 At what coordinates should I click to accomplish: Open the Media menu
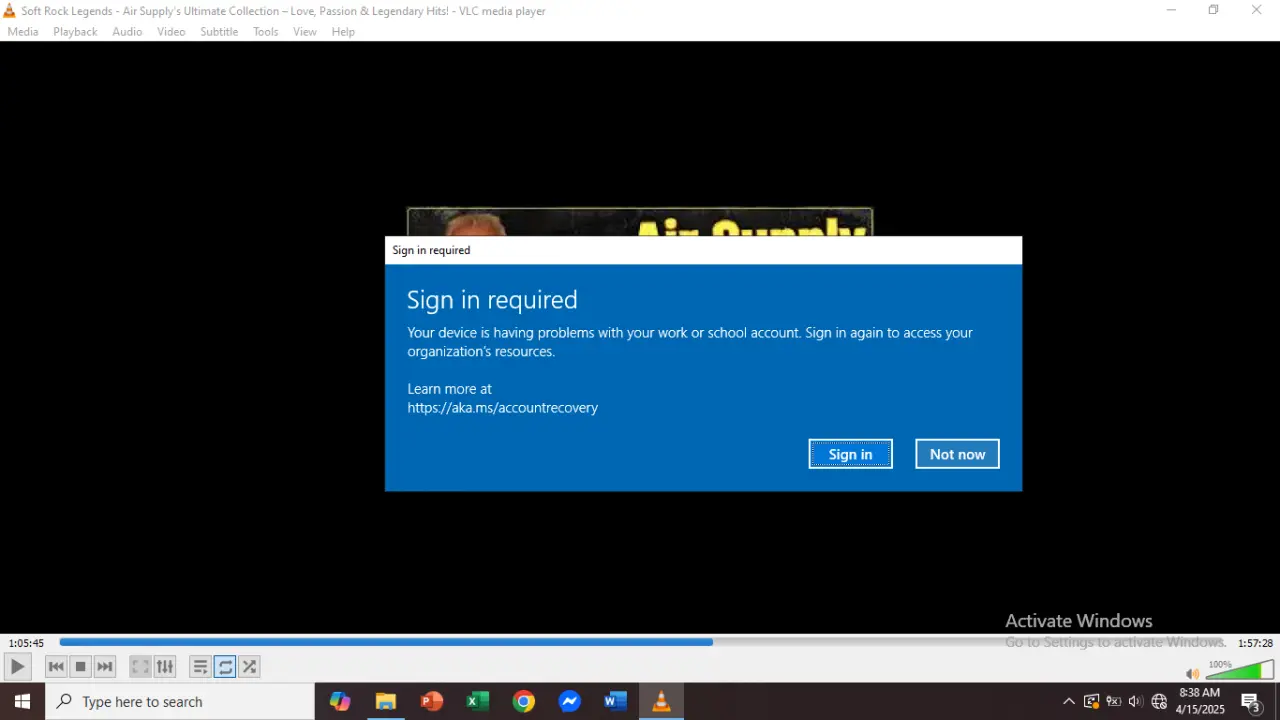(23, 32)
